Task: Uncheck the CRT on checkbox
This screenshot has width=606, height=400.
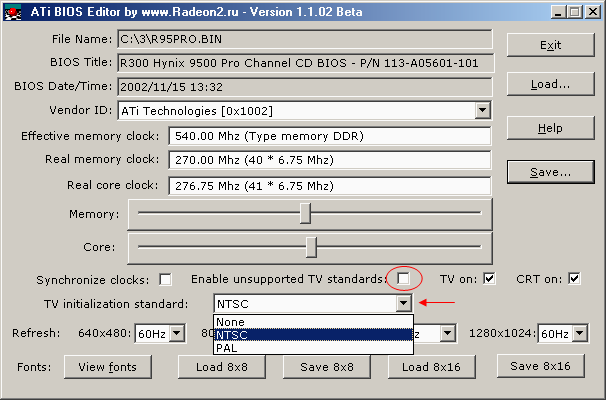Action: (x=574, y=279)
